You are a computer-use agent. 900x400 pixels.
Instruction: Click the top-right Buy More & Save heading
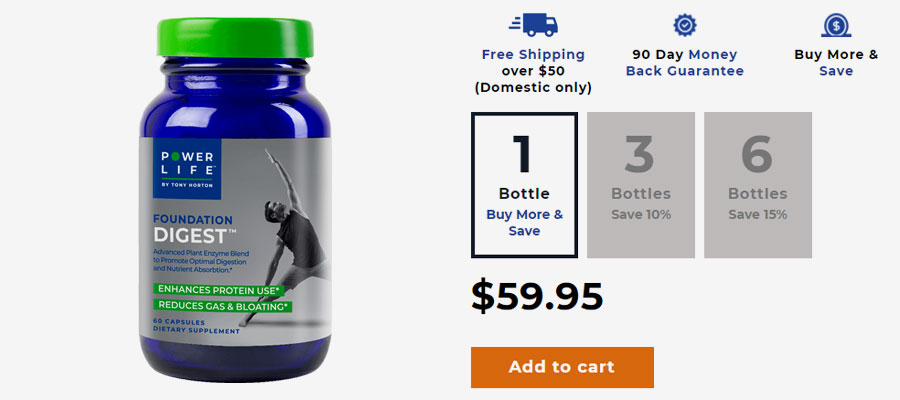(x=836, y=63)
